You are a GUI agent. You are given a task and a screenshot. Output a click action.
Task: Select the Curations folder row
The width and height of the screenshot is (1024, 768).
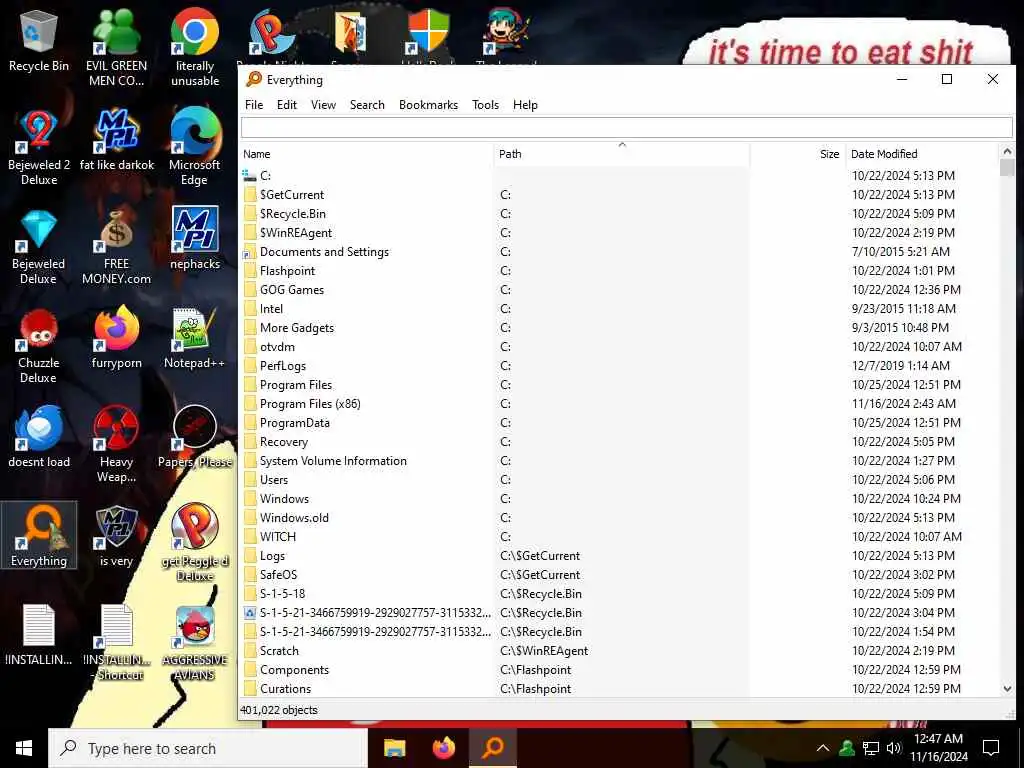(x=619, y=688)
